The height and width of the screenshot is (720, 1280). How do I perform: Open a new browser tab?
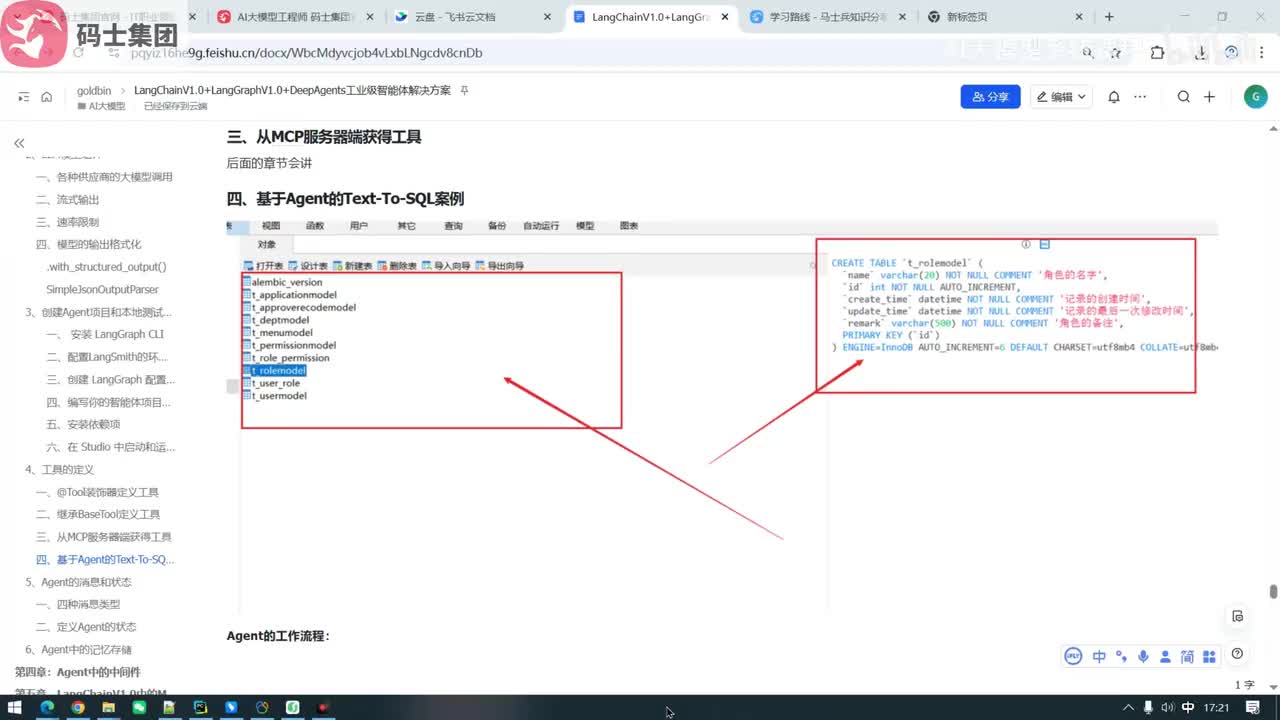point(1109,17)
